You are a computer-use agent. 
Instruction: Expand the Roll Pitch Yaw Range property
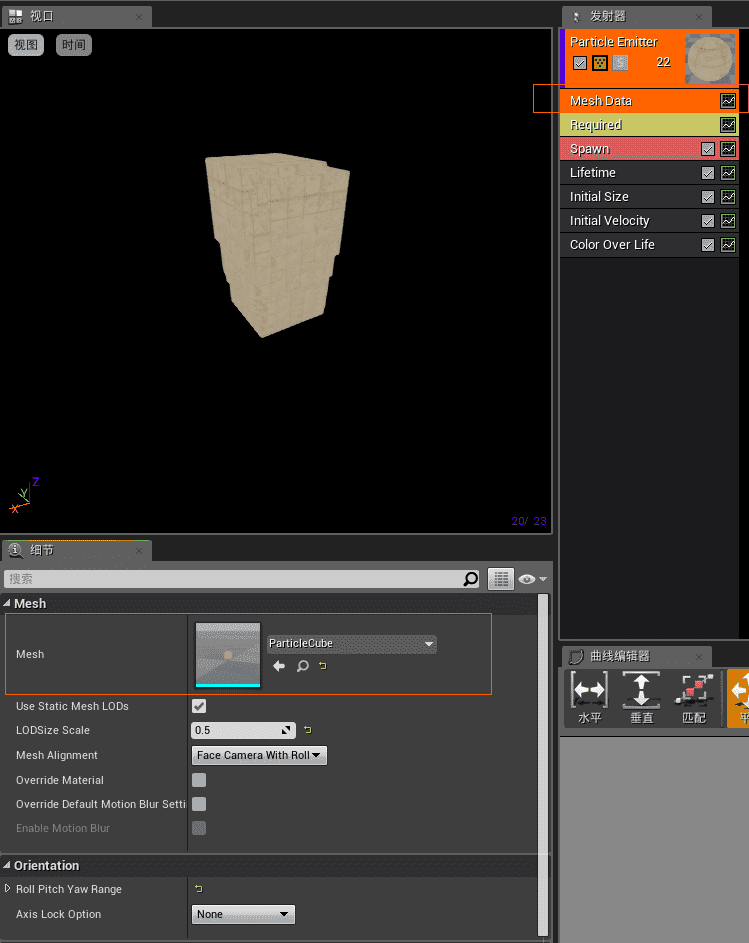pyautogui.click(x=8, y=889)
